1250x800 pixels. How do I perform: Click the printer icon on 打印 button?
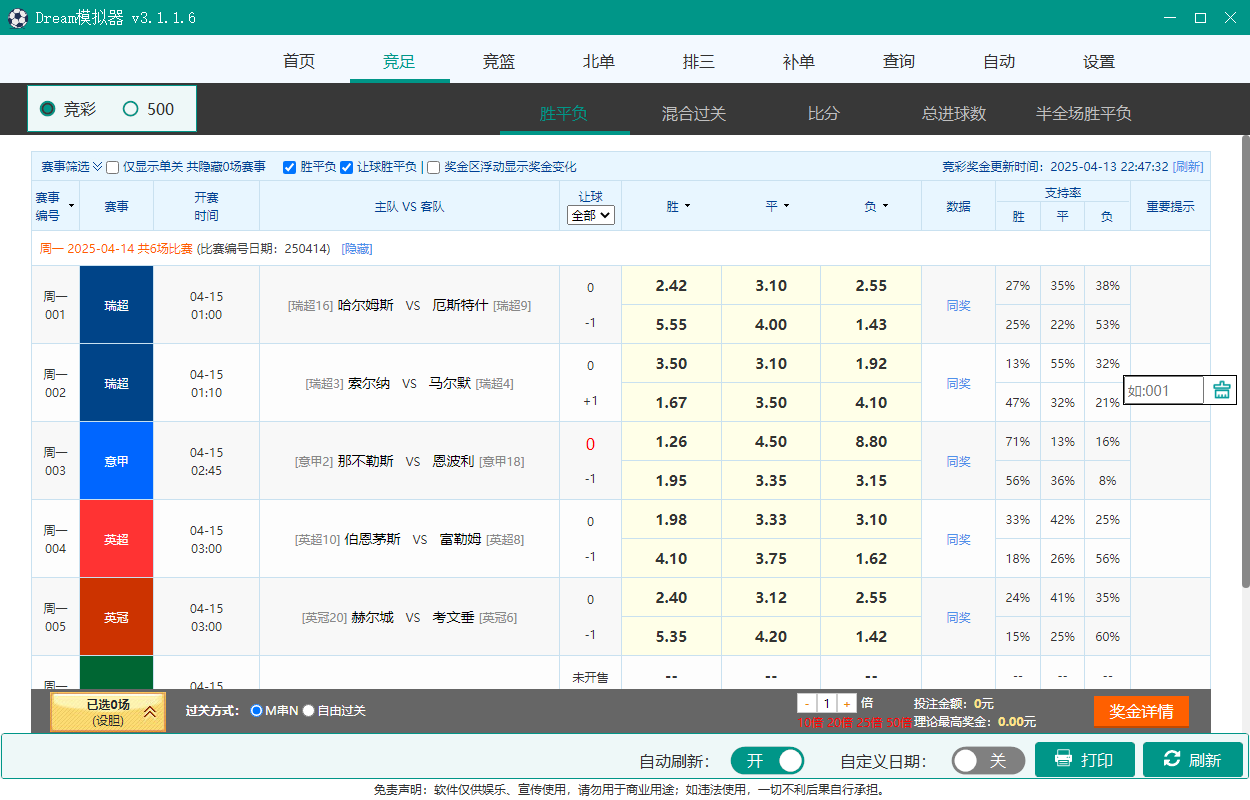tap(1063, 760)
